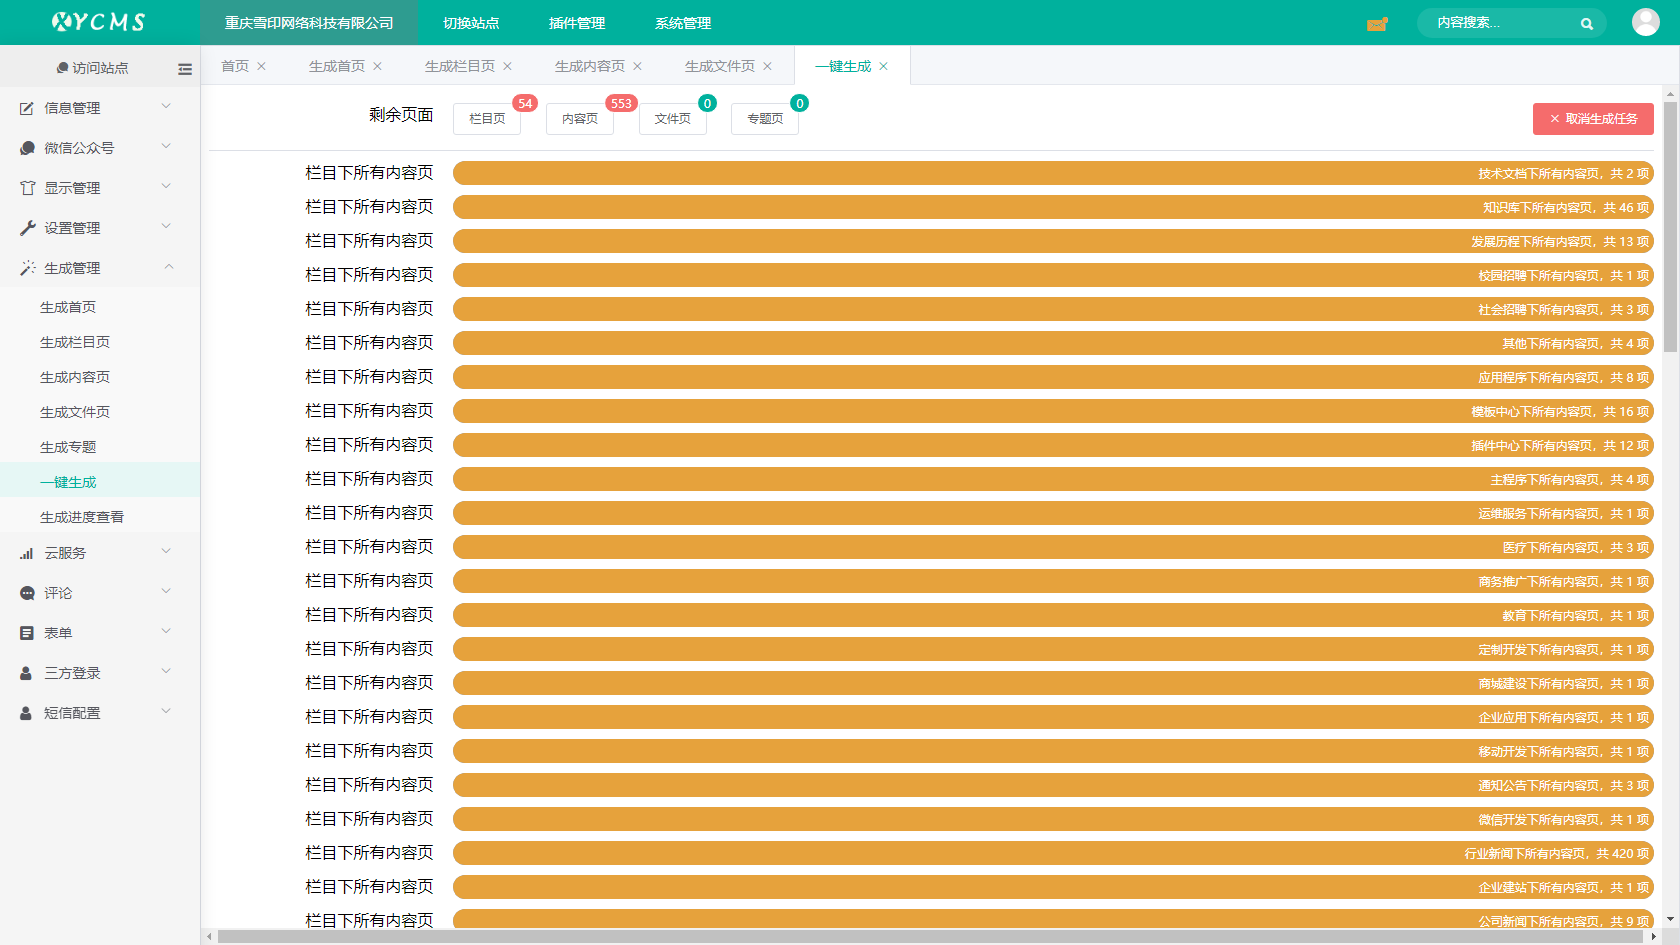This screenshot has height=945, width=1680.
Task: Open the user avatar menu
Action: click(x=1645, y=22)
